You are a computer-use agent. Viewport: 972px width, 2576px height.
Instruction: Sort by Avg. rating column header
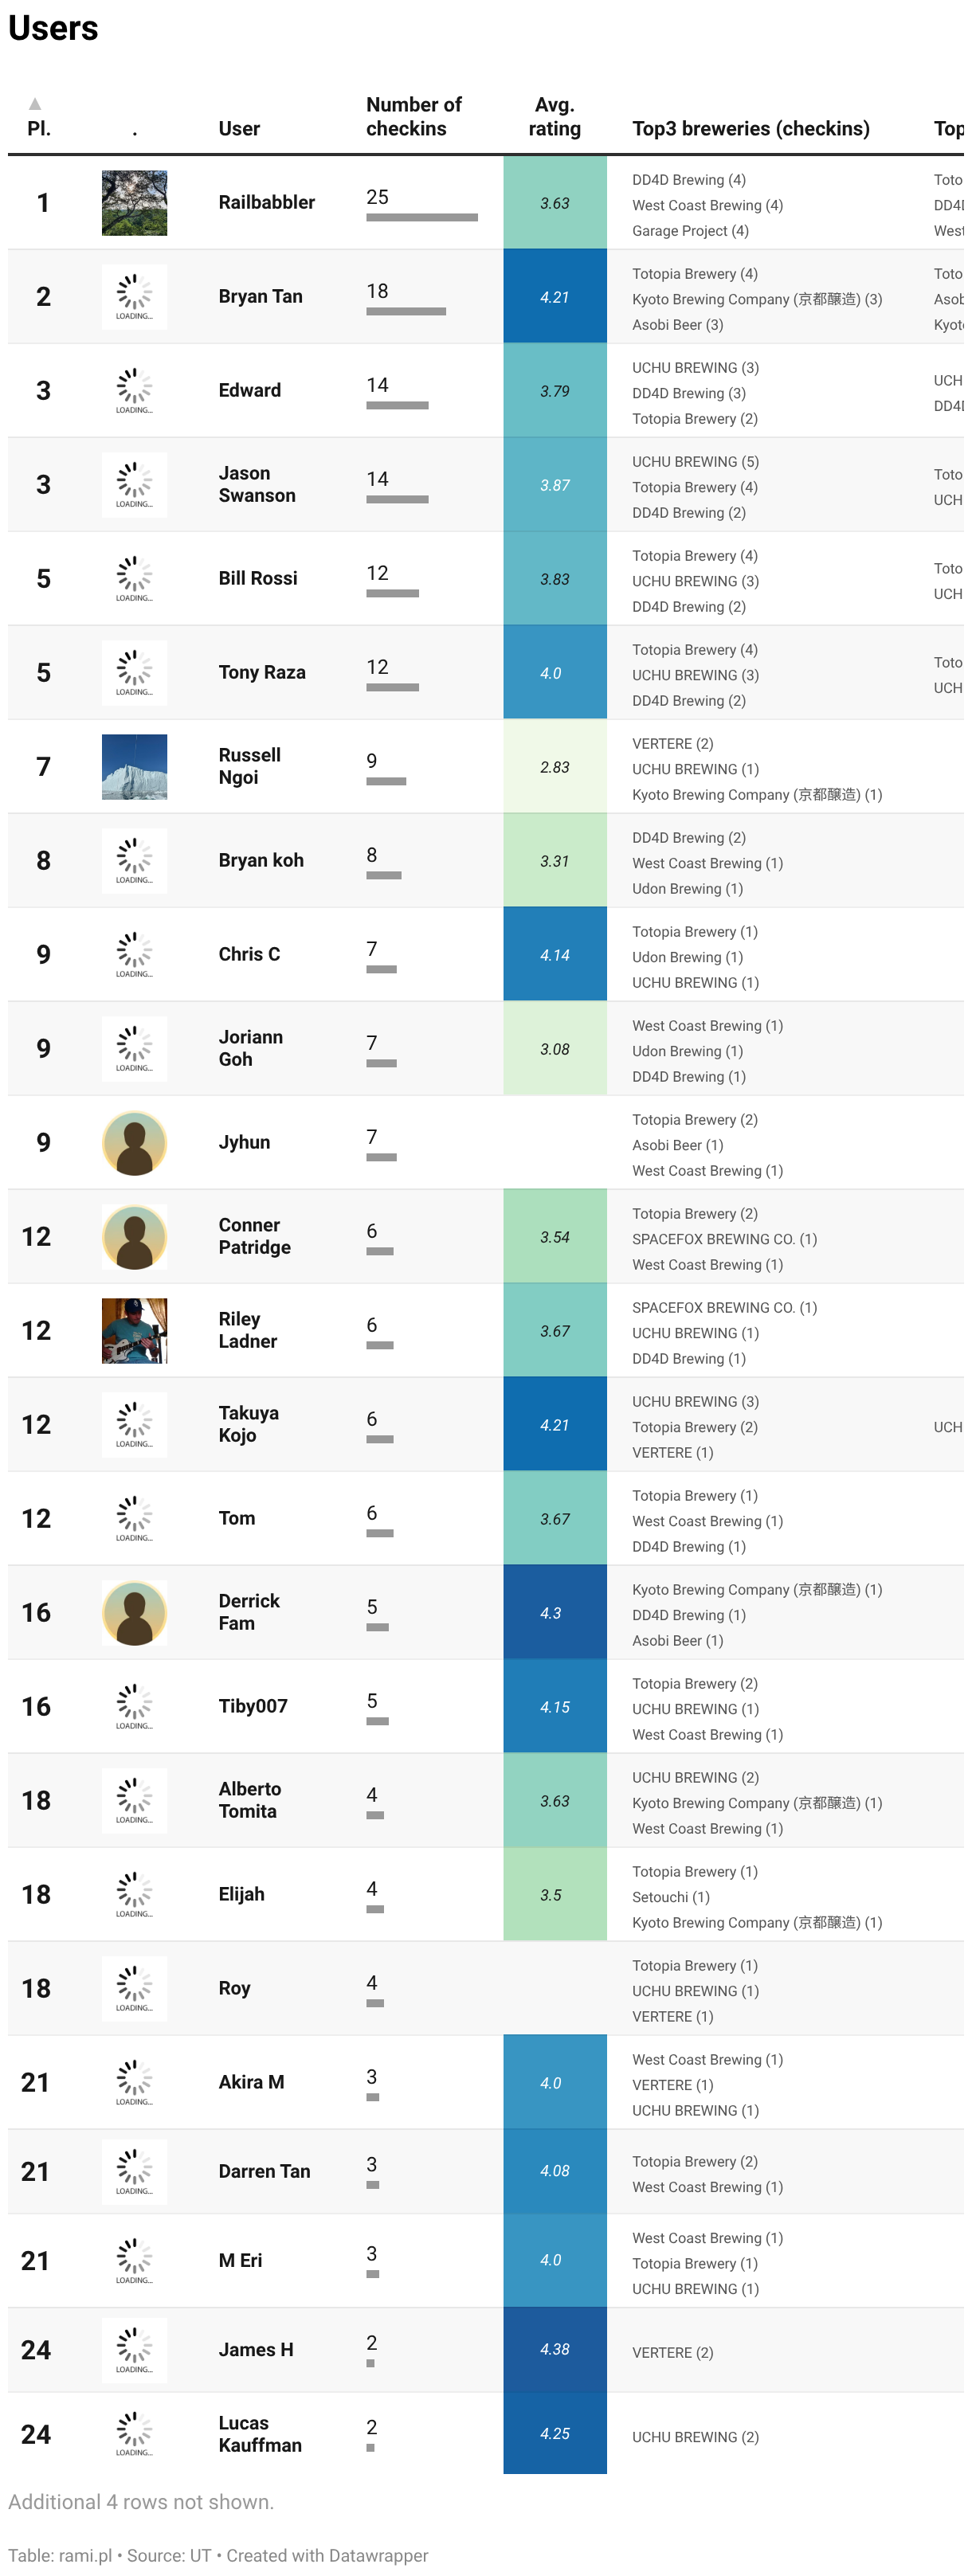point(554,117)
